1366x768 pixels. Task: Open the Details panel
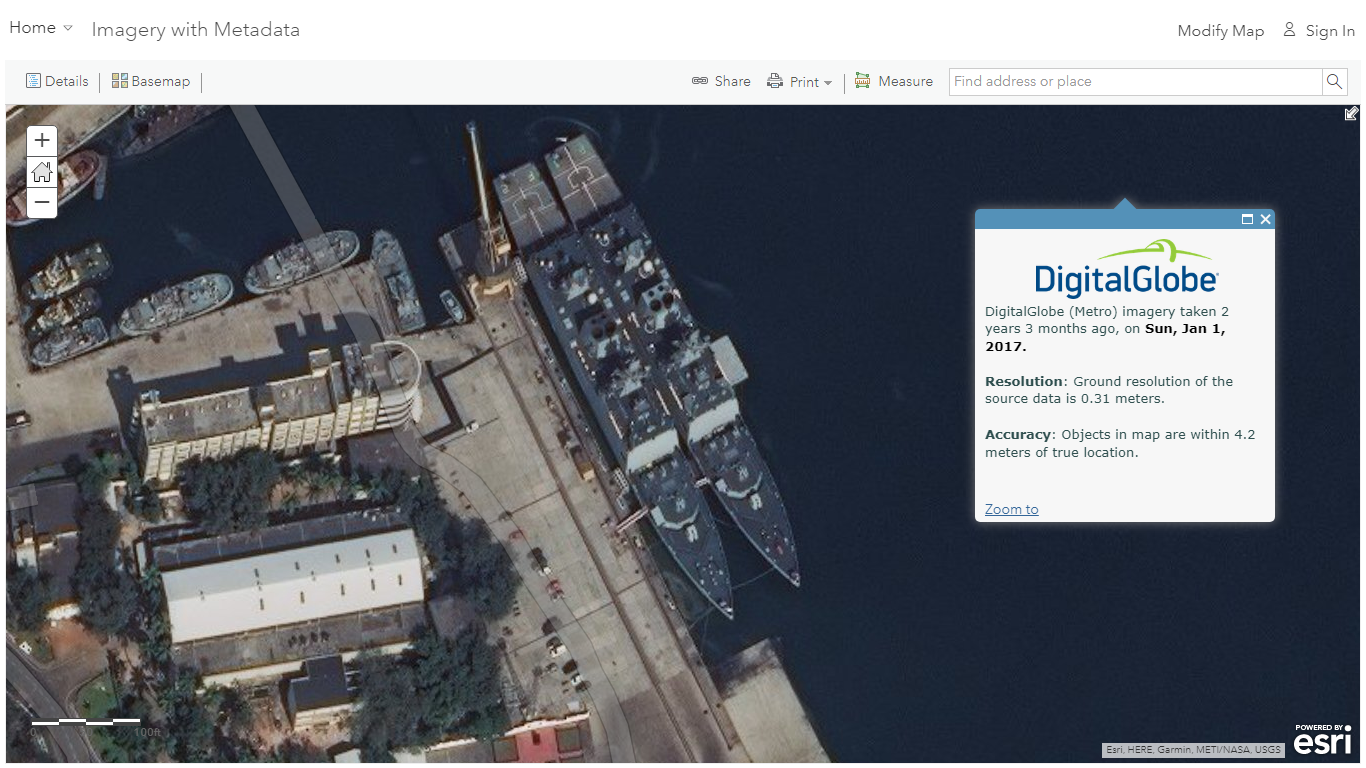(57, 81)
